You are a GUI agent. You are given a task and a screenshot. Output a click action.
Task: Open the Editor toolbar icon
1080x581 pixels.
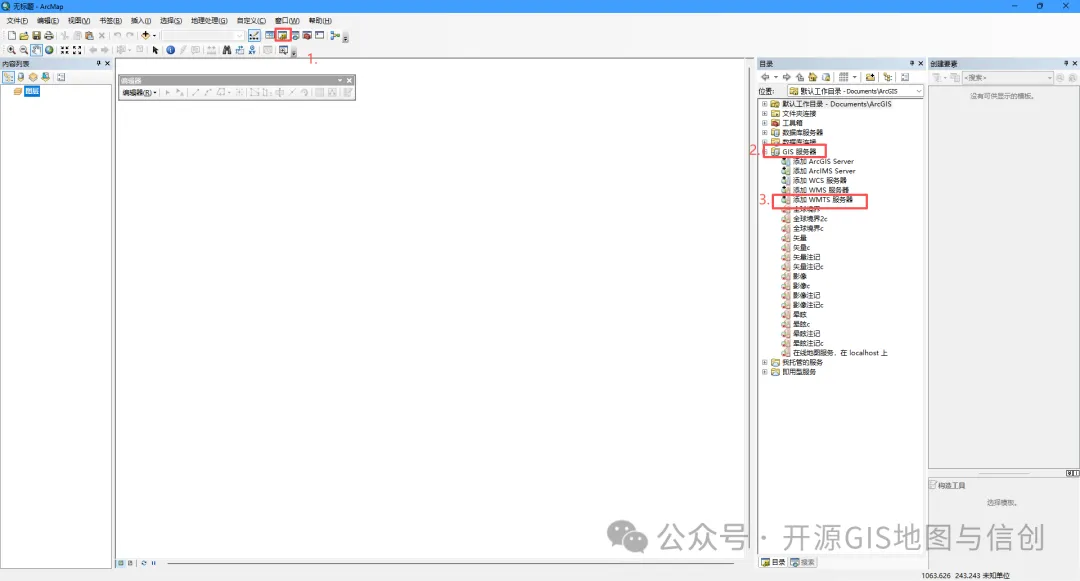[x=254, y=35]
